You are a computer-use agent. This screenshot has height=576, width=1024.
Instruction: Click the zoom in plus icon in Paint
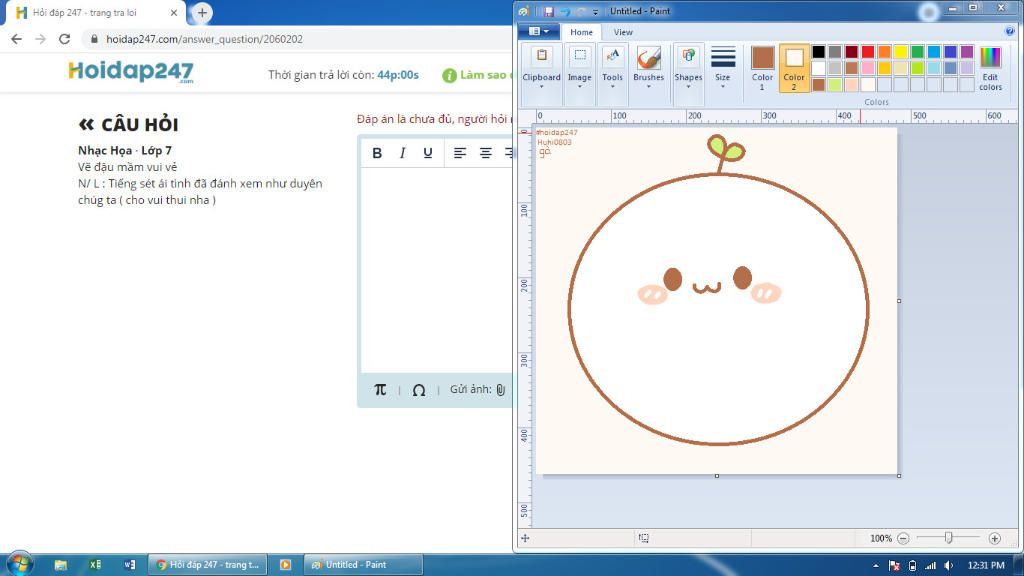995,538
